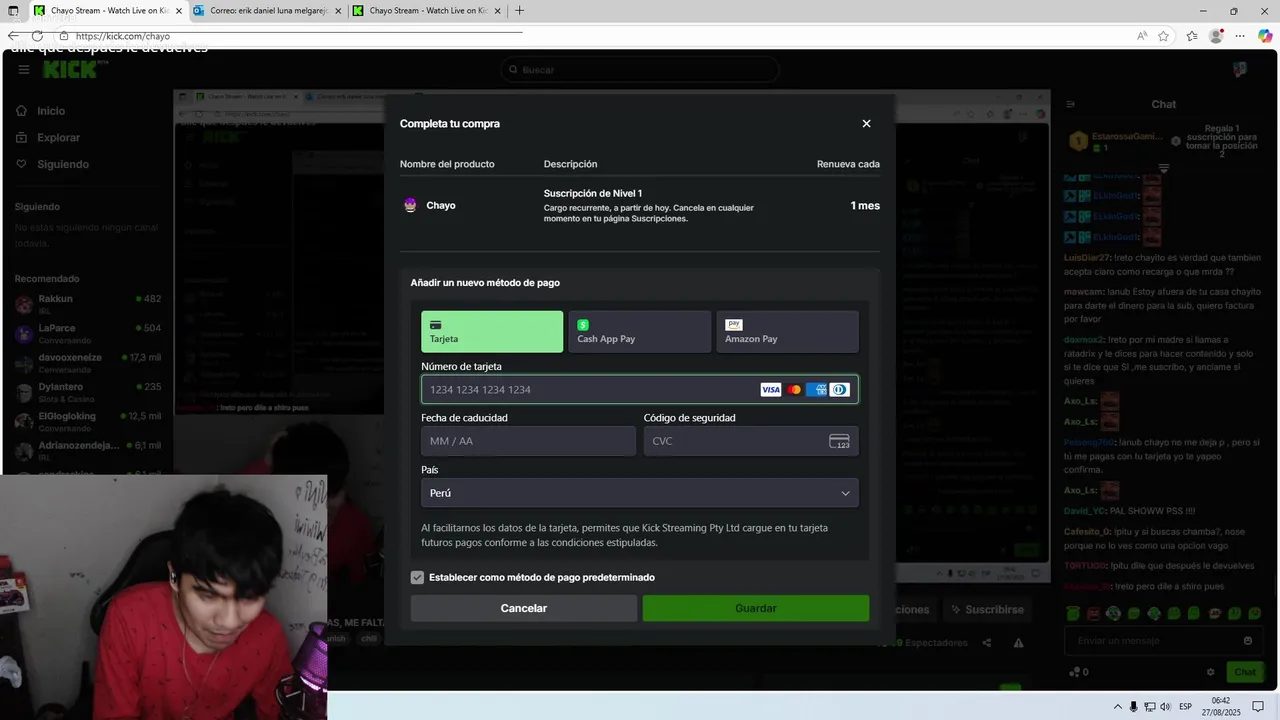Select the Tarjeta payment method
This screenshot has height=720, width=1280.
coord(492,331)
